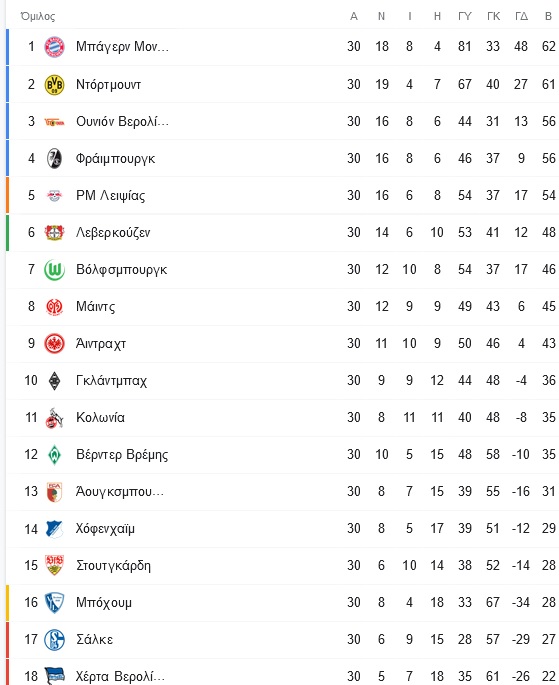Click the Β points column header
Image resolution: width=559 pixels, height=685 pixels.
click(549, 16)
